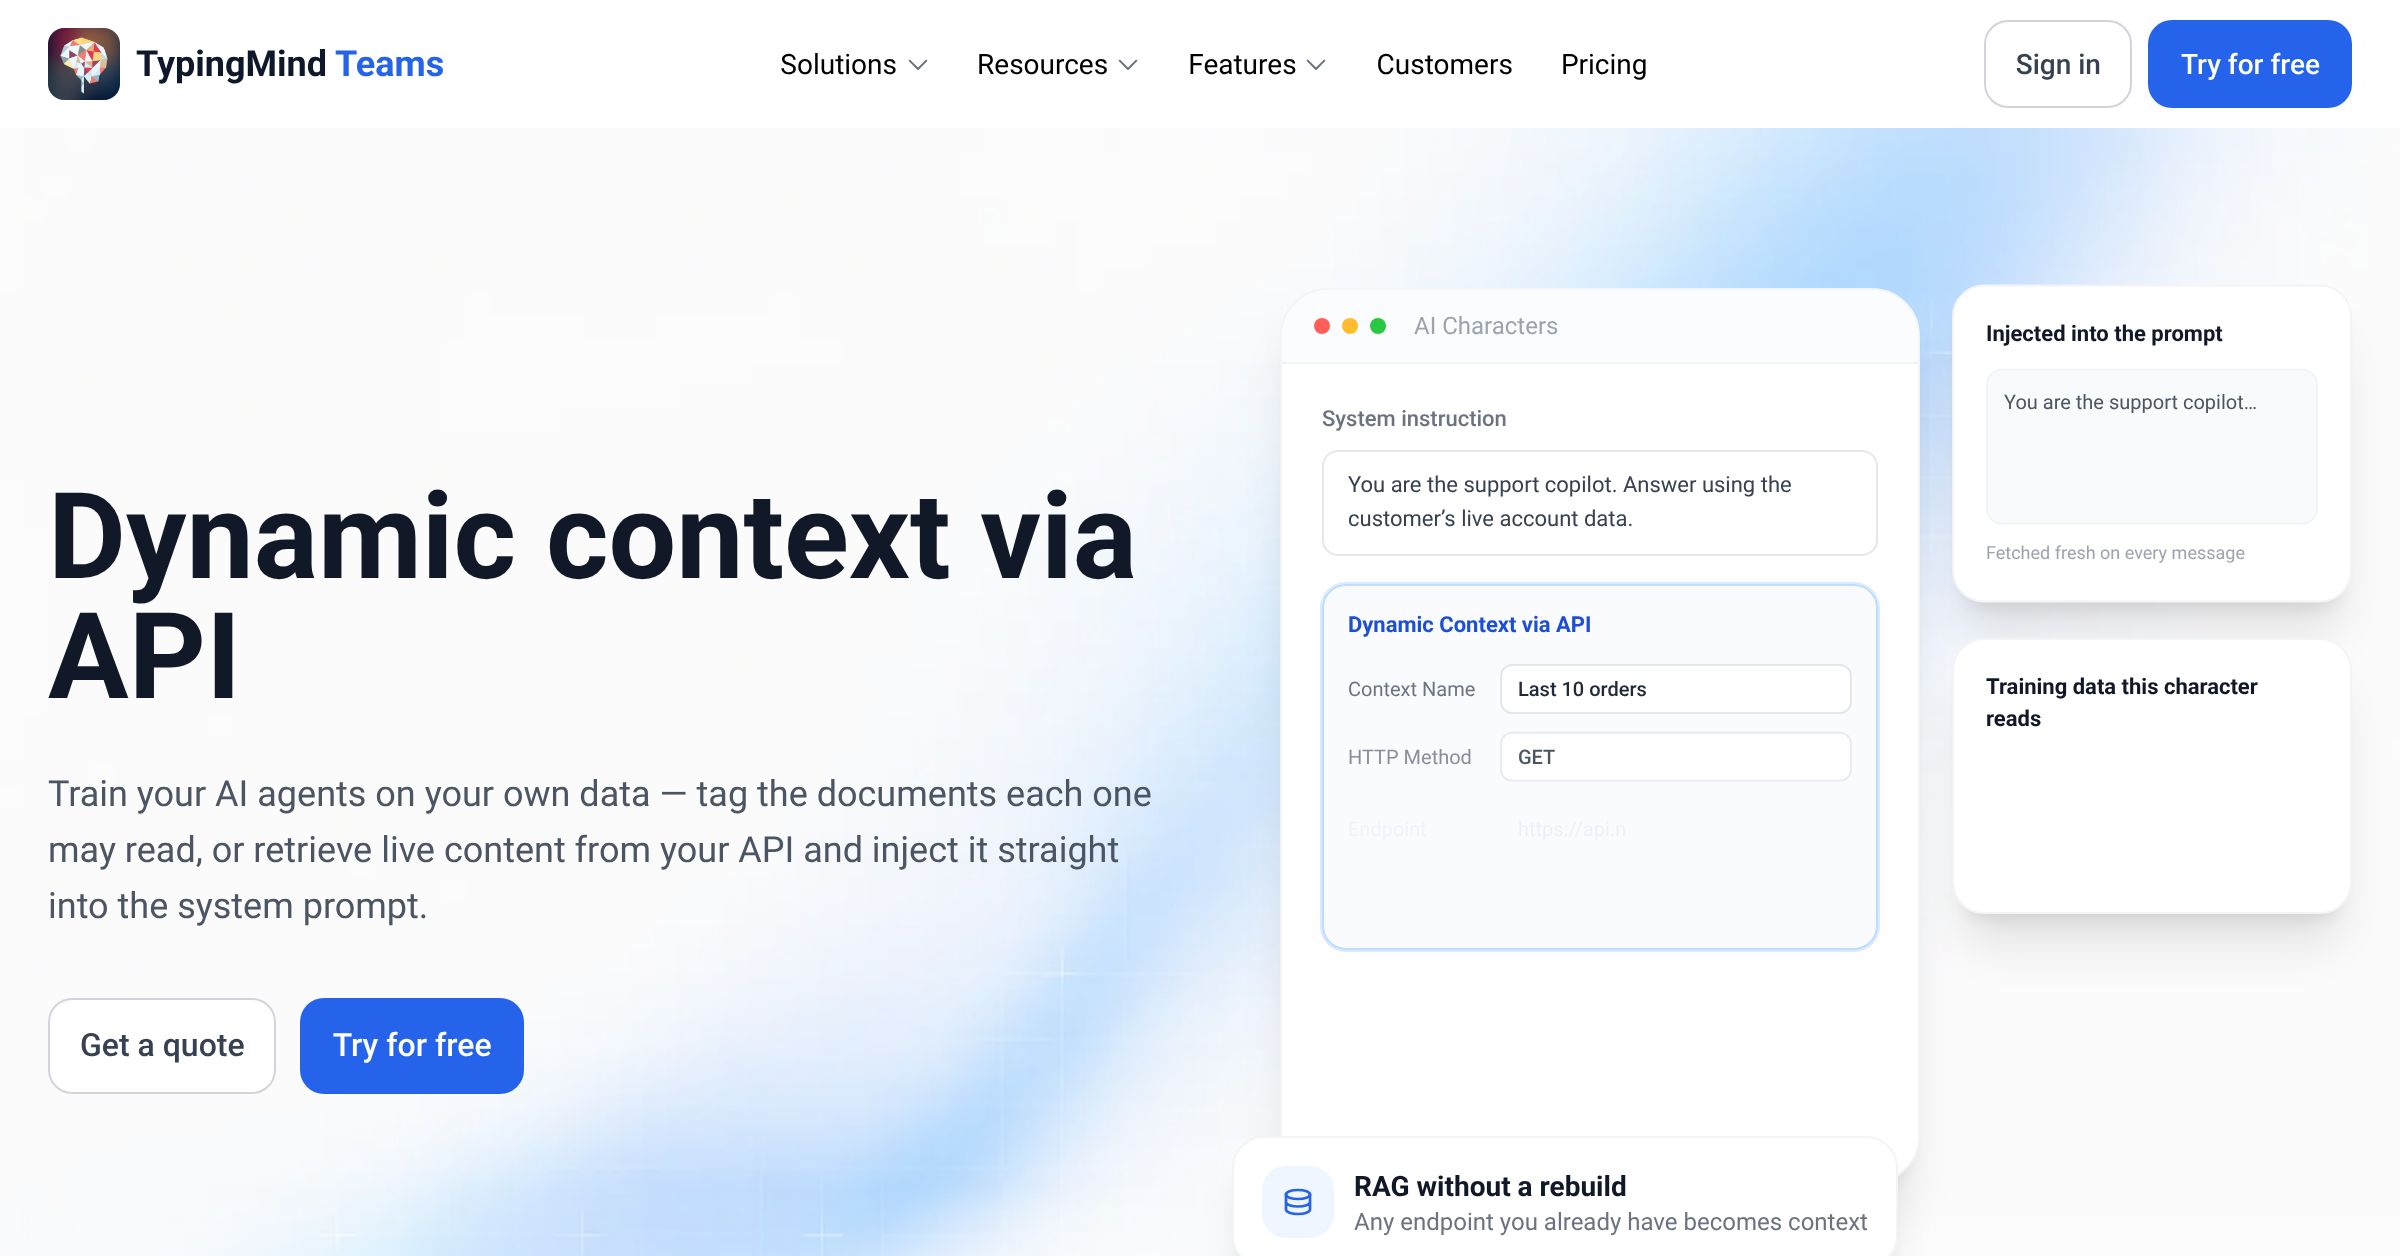Click 'Any endpoint you already have becomes context'

pos(1610,1222)
